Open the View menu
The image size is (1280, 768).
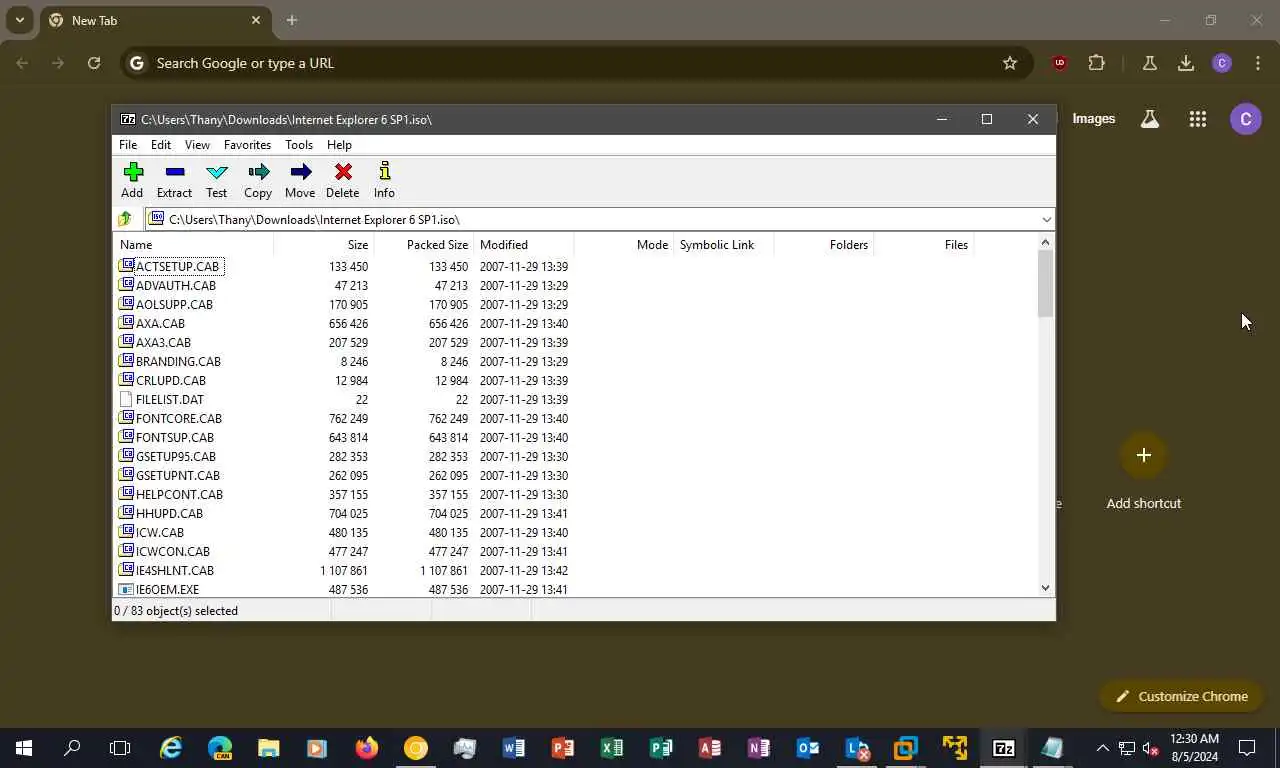click(197, 145)
